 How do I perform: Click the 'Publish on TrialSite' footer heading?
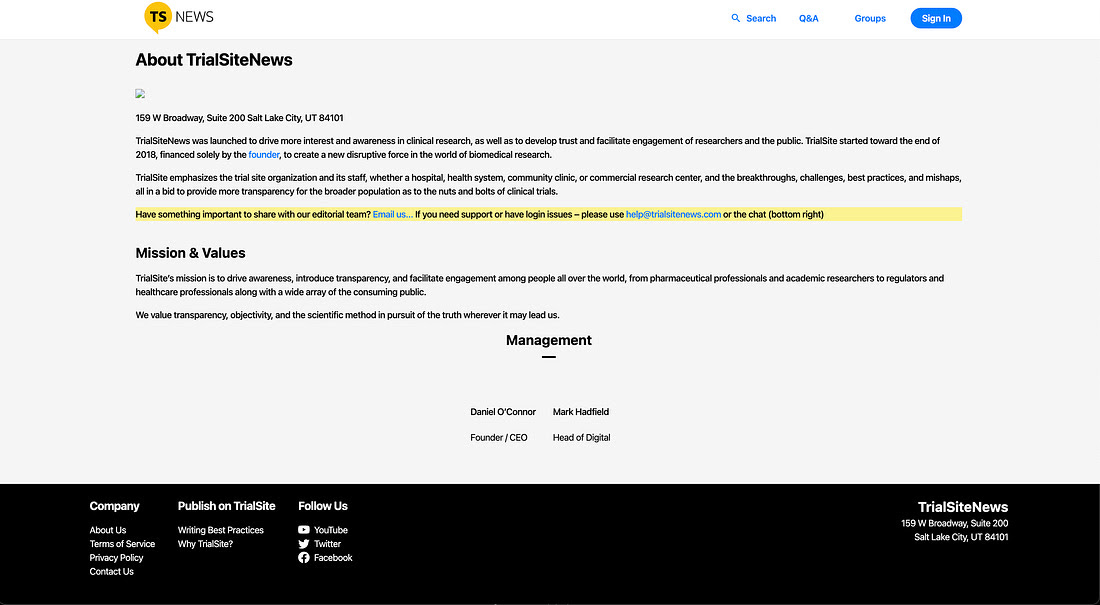[227, 506]
